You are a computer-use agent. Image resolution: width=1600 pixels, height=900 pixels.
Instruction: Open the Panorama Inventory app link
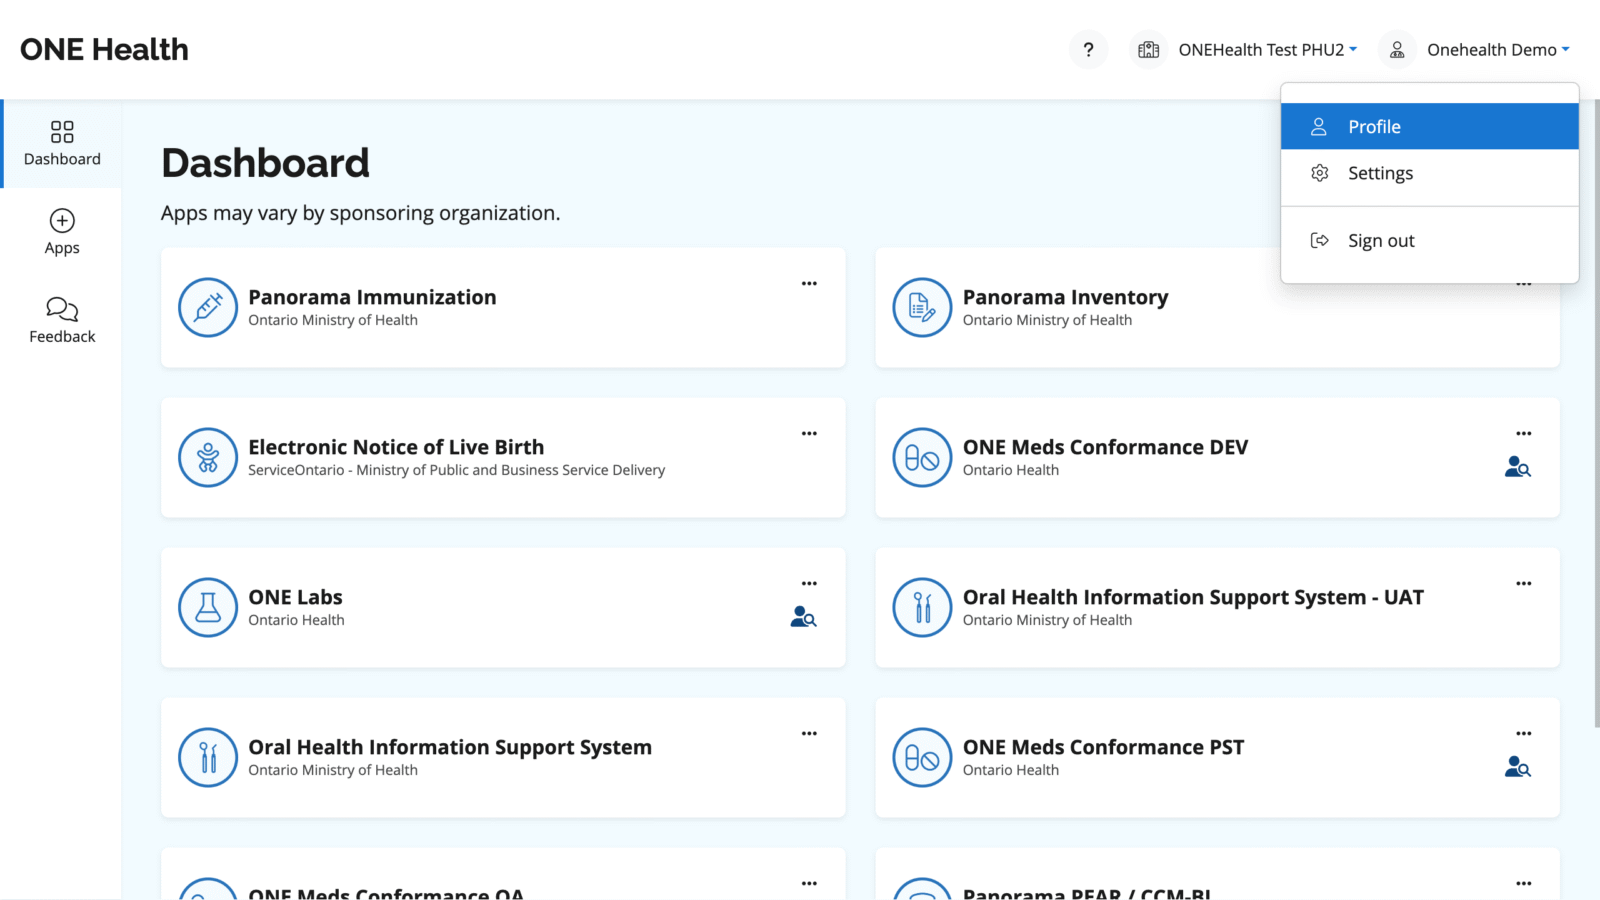coord(1065,297)
